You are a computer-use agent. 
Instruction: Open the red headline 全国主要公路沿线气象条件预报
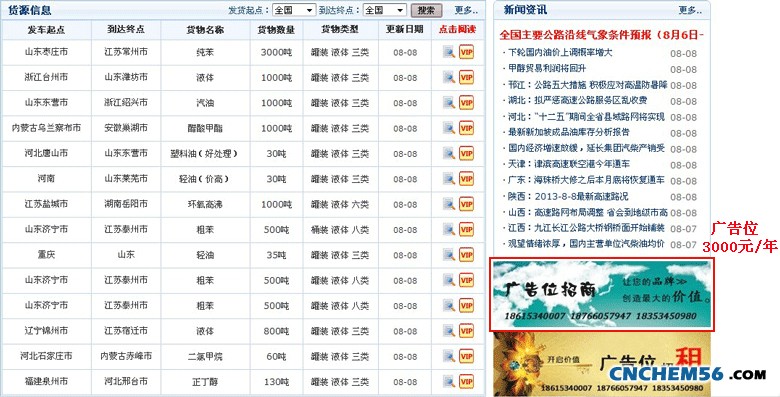tap(601, 35)
